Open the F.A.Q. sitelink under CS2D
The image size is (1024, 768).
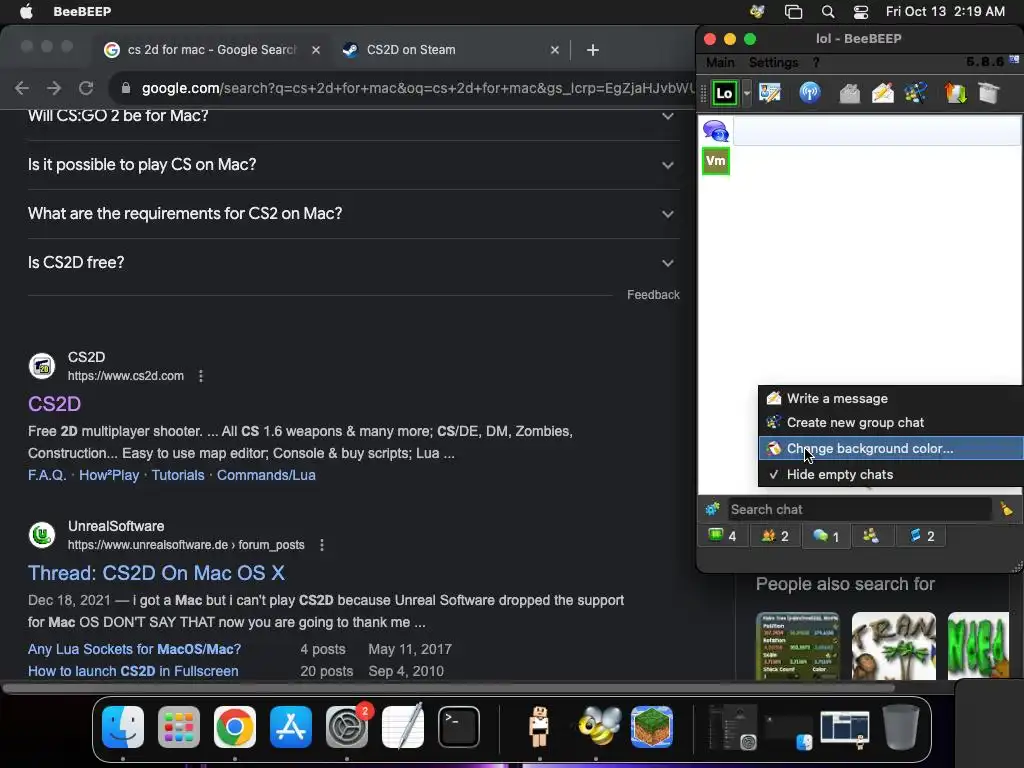47,475
